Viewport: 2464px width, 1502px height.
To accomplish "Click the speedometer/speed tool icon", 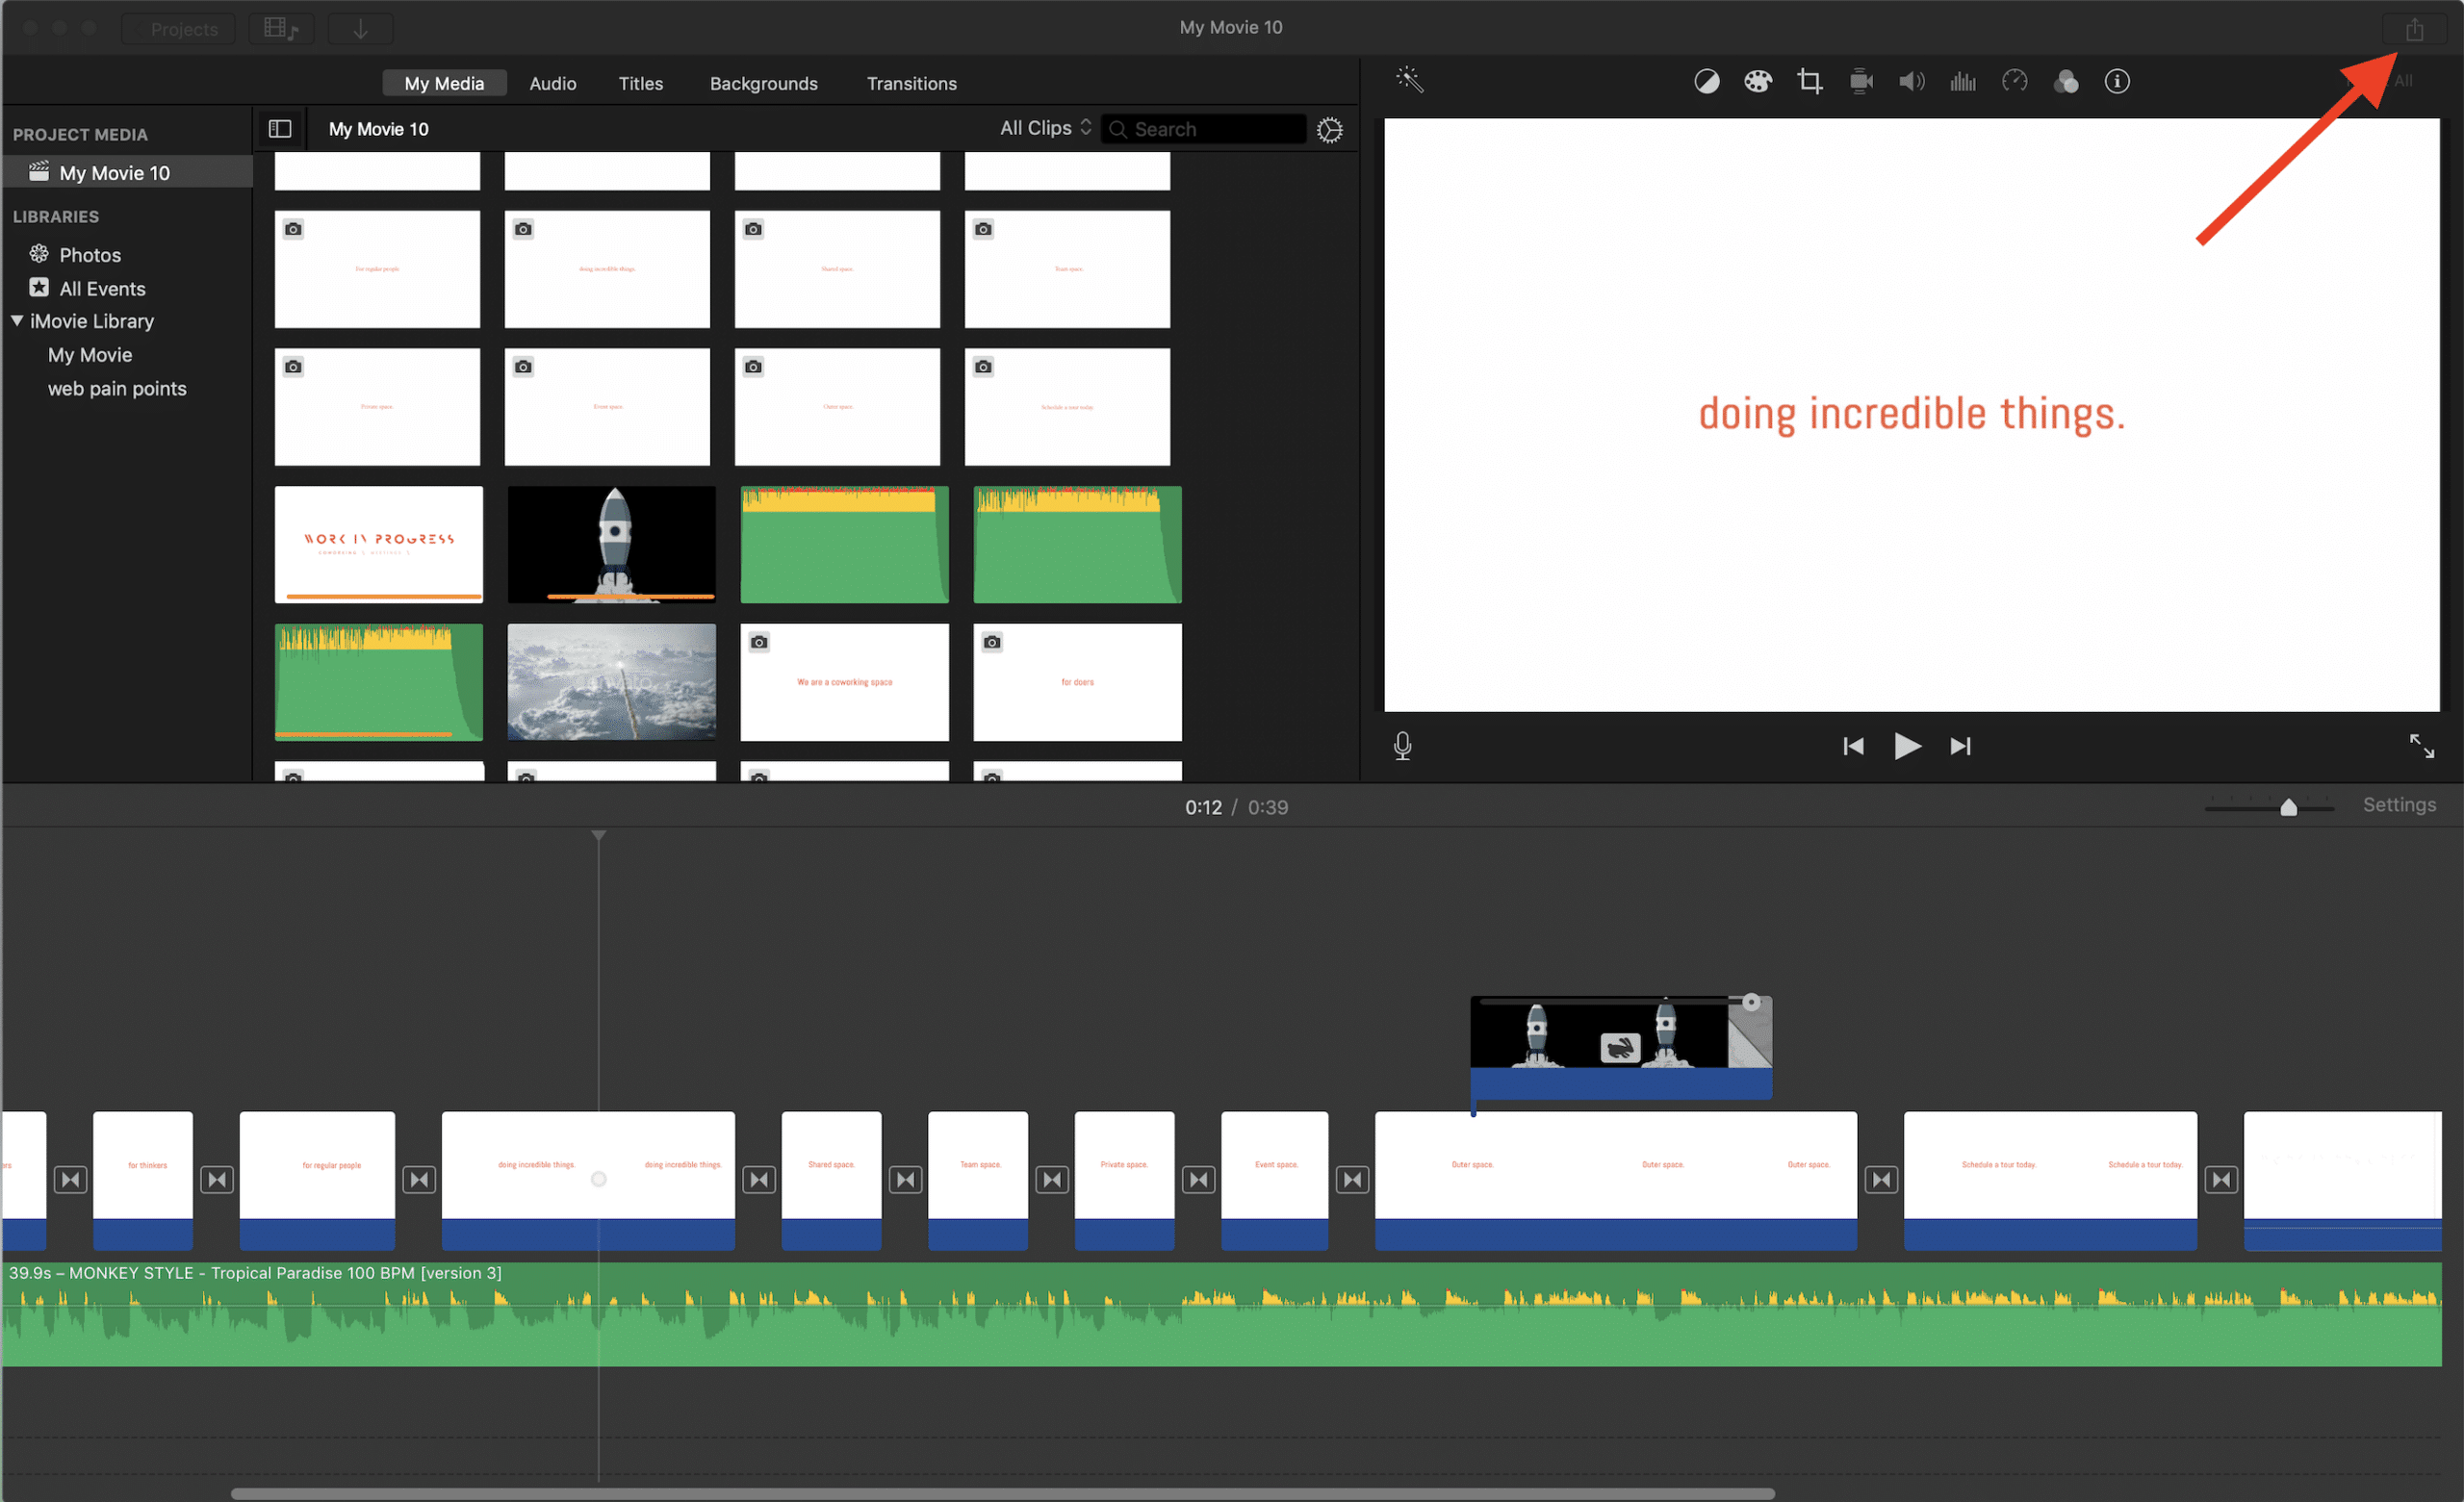I will (2018, 81).
